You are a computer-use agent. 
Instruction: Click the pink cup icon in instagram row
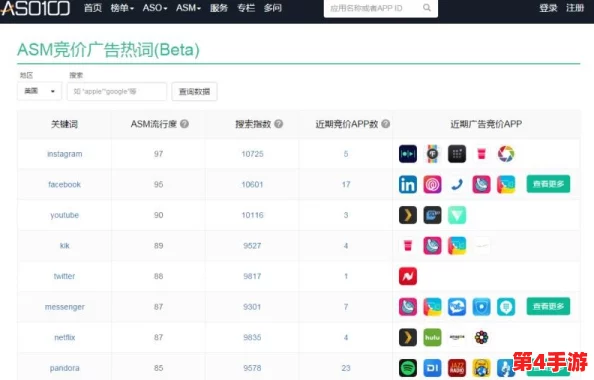(481, 154)
